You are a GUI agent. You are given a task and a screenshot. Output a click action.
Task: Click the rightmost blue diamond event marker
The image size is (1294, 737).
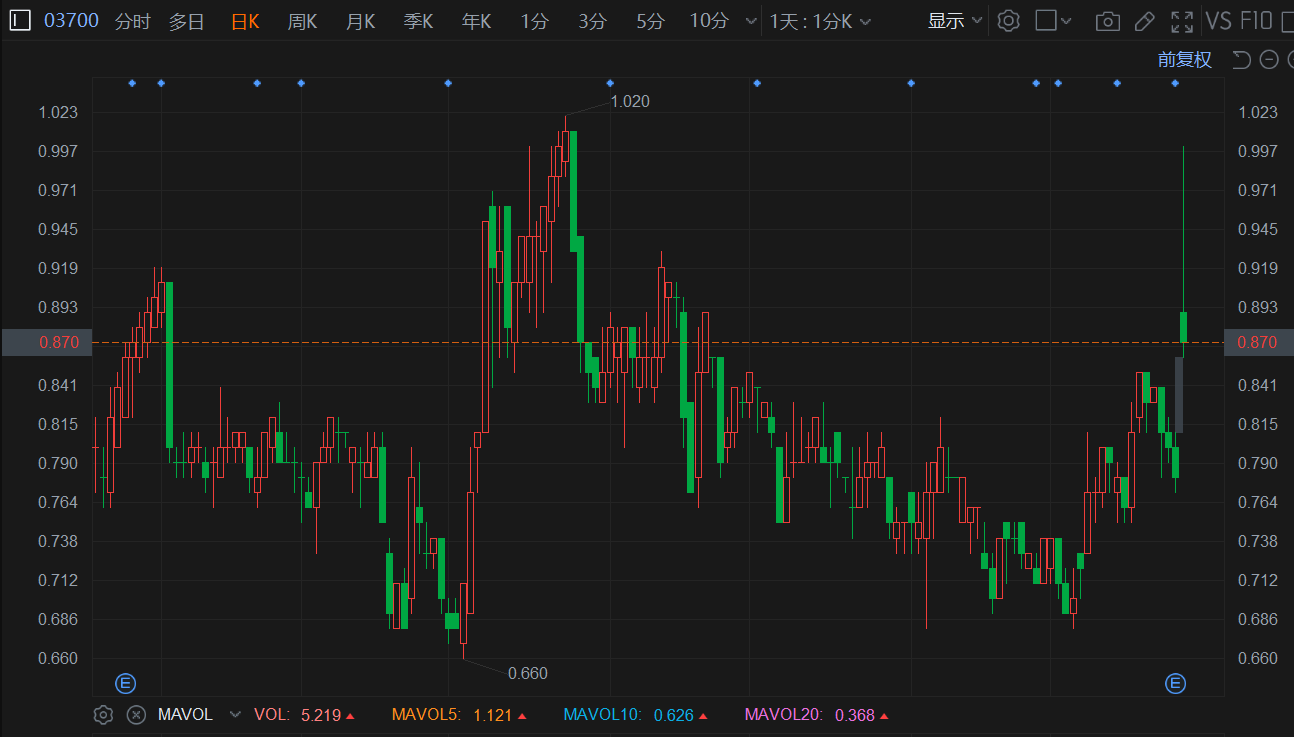click(1175, 83)
